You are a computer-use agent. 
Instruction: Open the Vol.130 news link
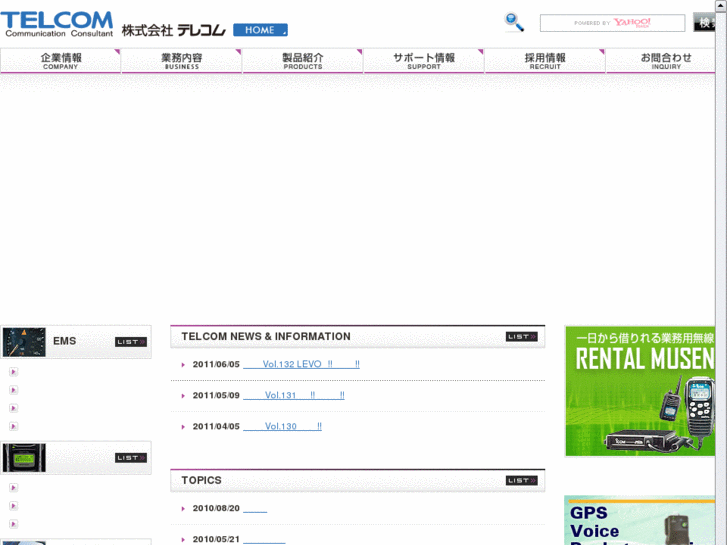[282, 427]
